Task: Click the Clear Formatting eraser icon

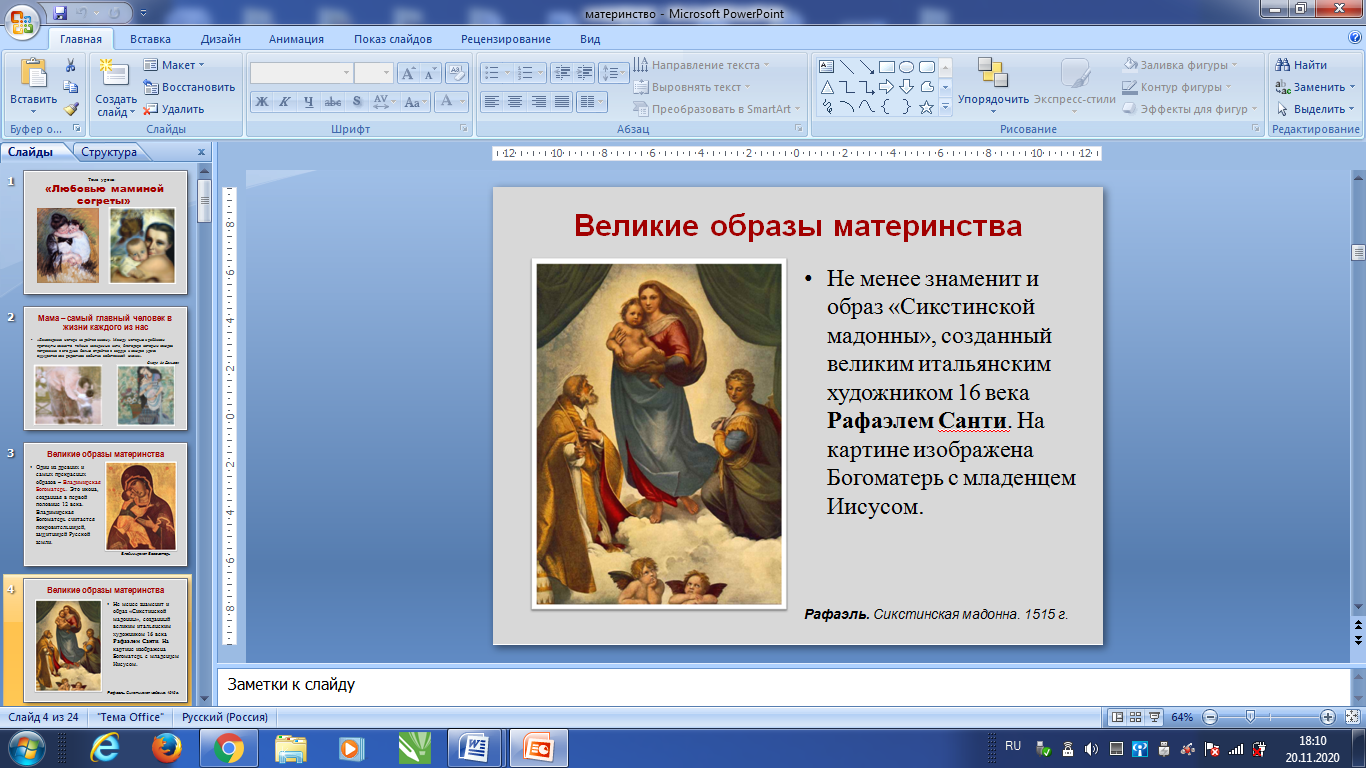Action: 457,73
